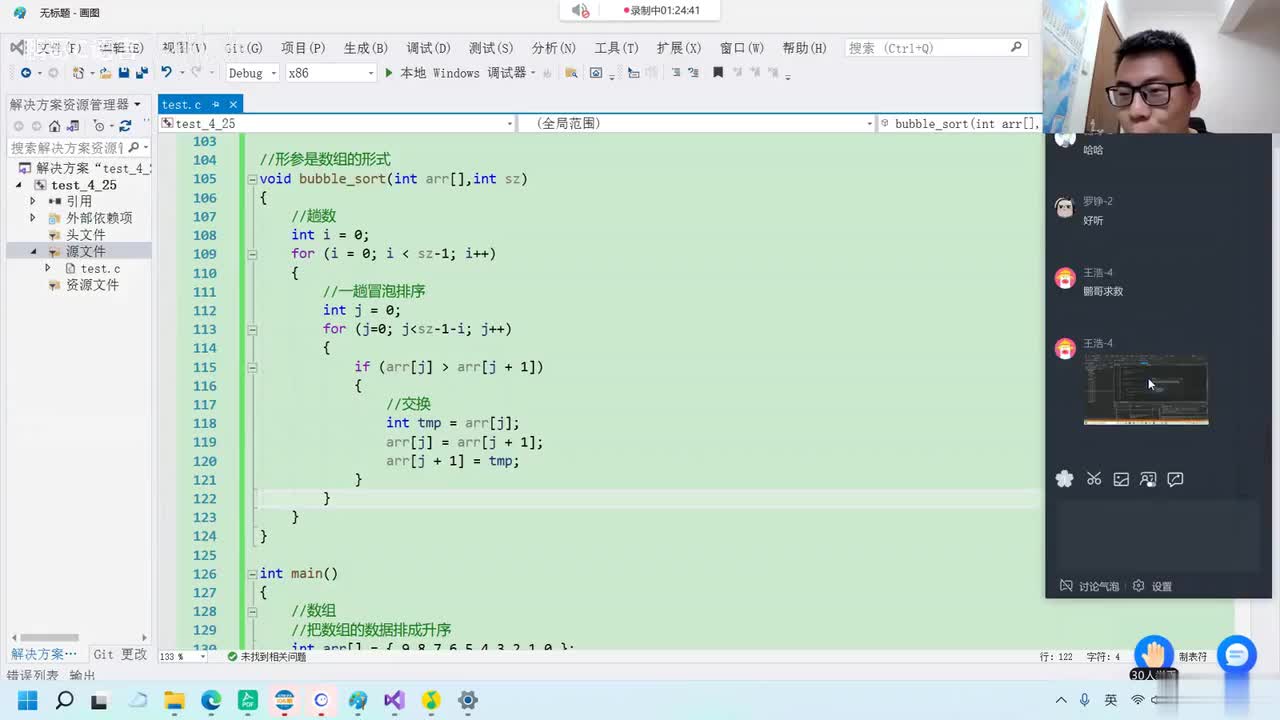Click the Windows Start button
The height and width of the screenshot is (720, 1280).
pos(27,700)
